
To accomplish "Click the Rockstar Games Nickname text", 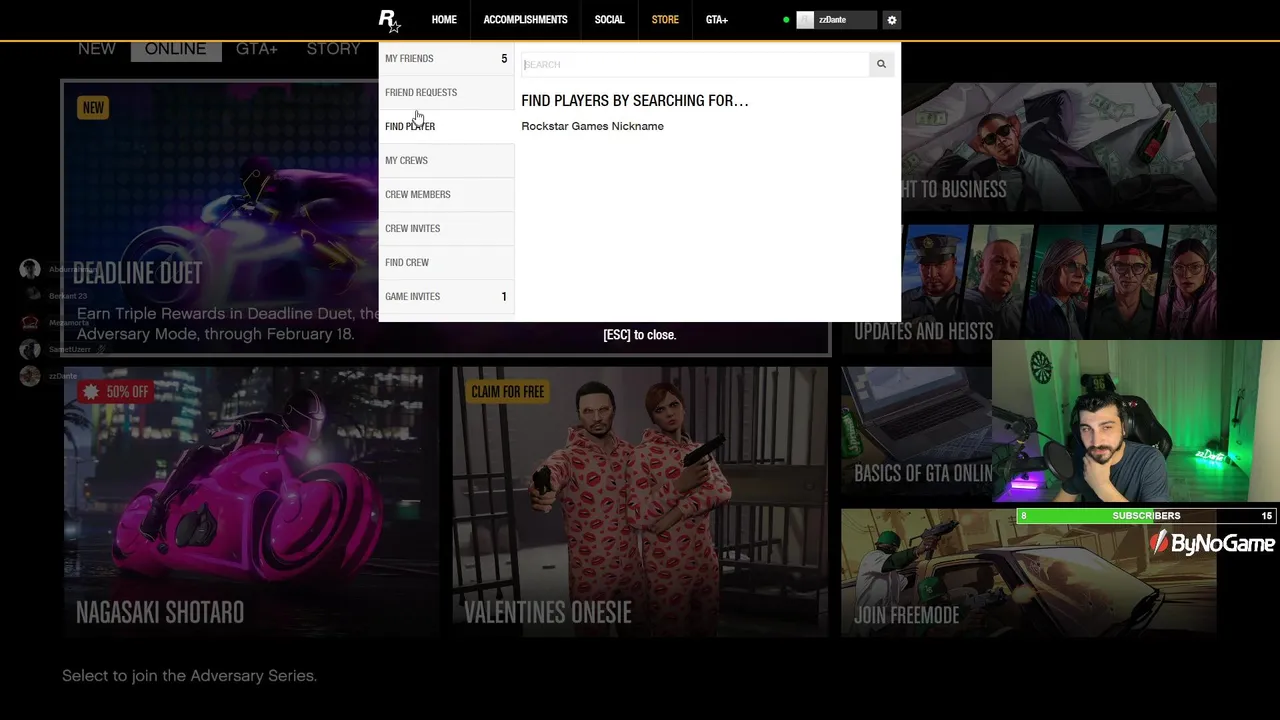I will [592, 126].
